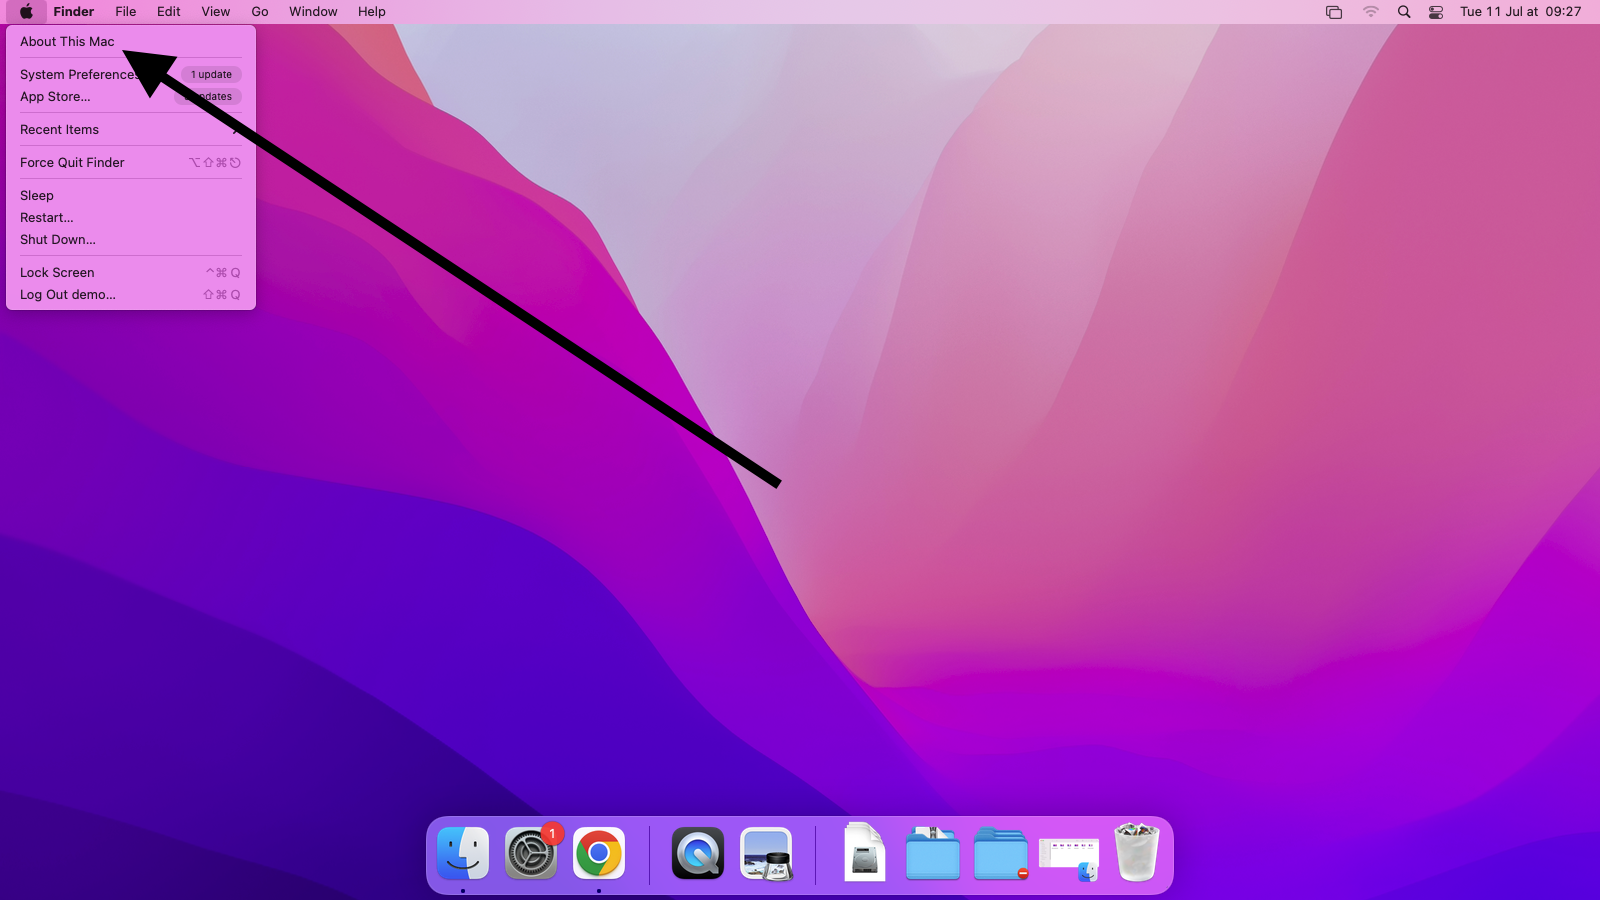1600x900 pixels.
Task: Open the dock folder with red no-entry badge
Action: pyautogui.click(x=1000, y=854)
